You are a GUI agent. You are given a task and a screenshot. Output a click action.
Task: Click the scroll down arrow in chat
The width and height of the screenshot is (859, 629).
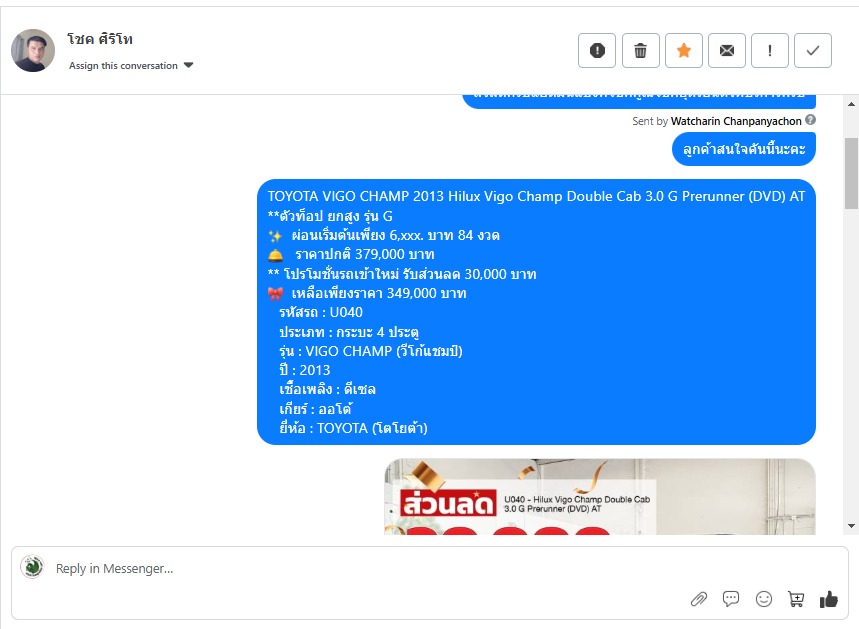coord(851,525)
